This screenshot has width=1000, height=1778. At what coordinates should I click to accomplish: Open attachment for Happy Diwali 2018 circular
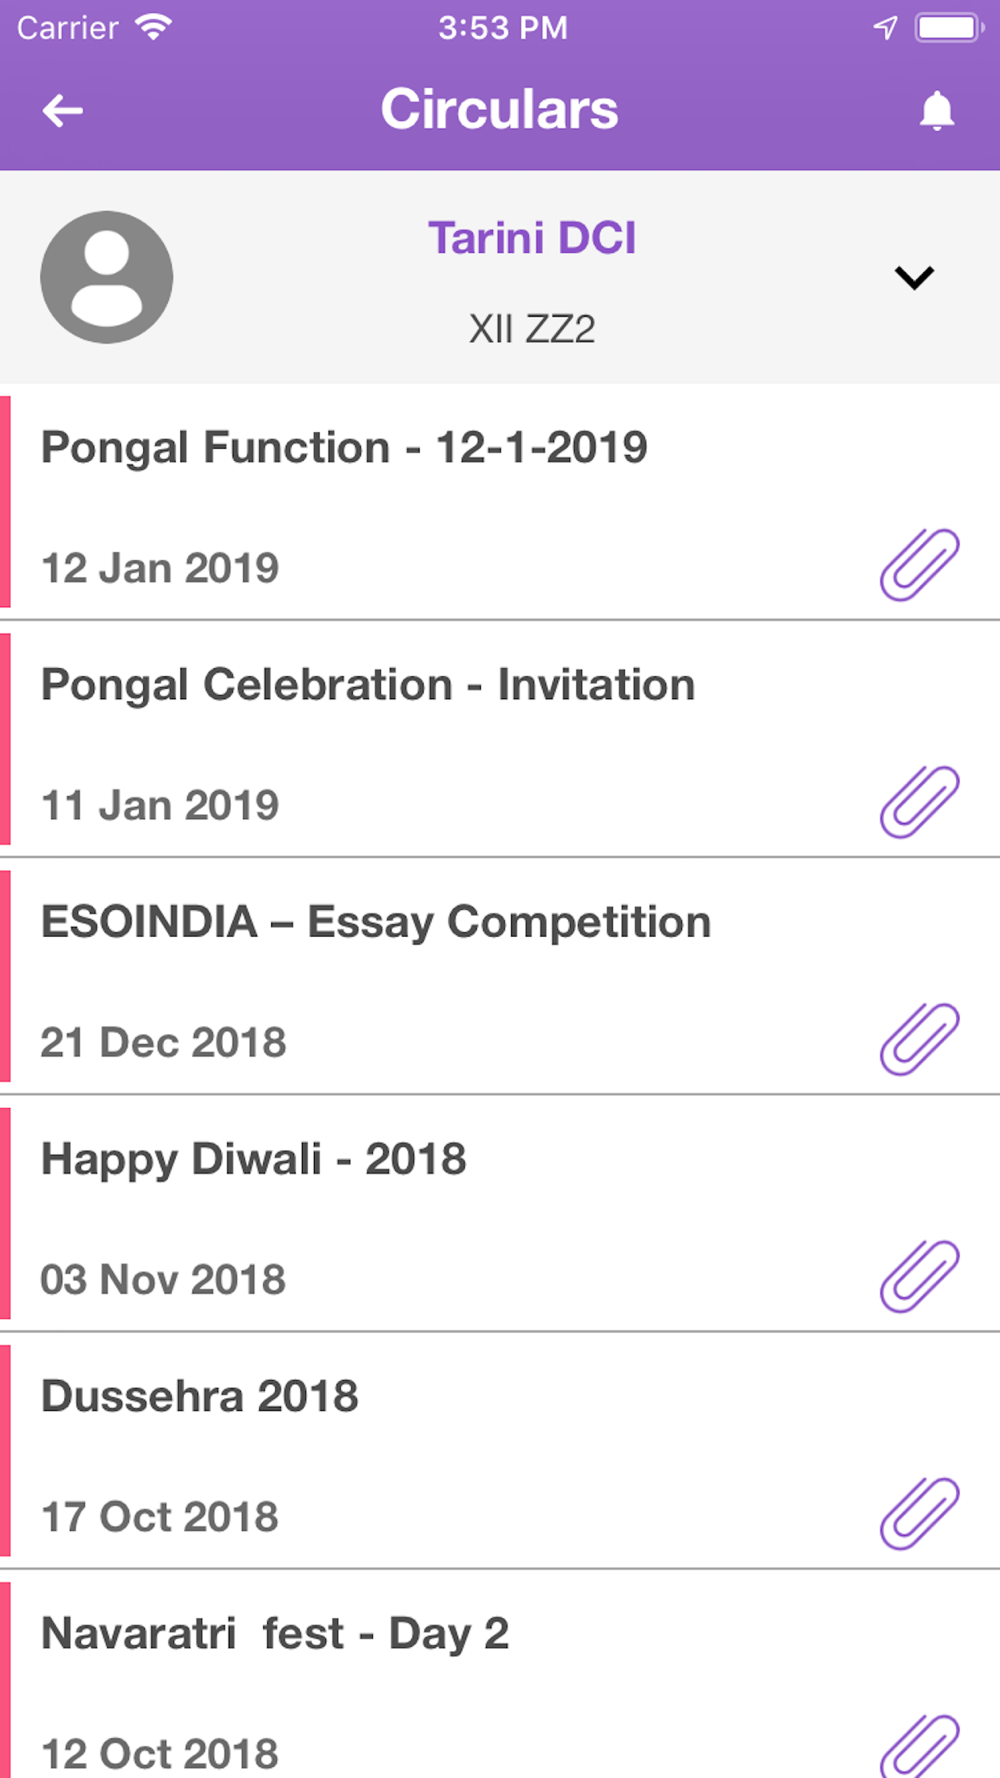920,1276
